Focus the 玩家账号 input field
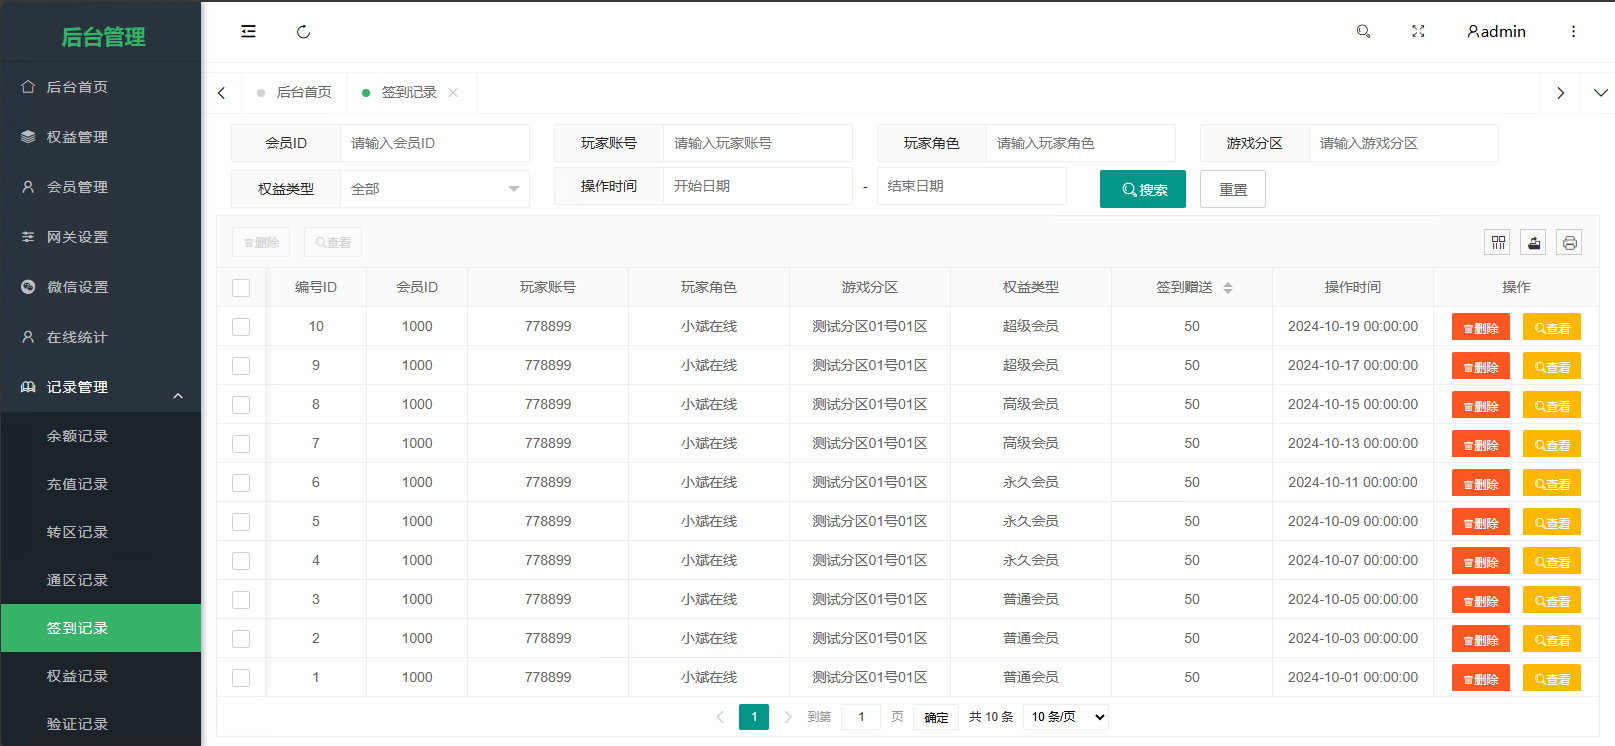This screenshot has width=1615, height=746. [758, 143]
